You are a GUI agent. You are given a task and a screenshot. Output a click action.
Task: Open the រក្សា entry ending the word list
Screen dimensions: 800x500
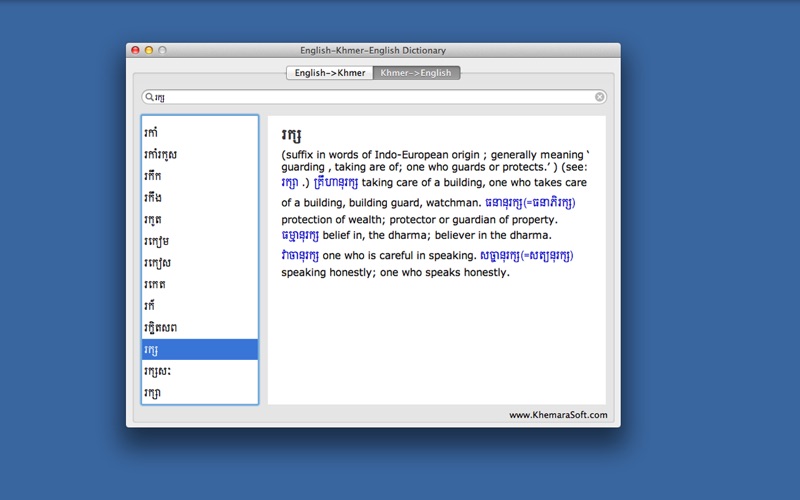pos(200,392)
